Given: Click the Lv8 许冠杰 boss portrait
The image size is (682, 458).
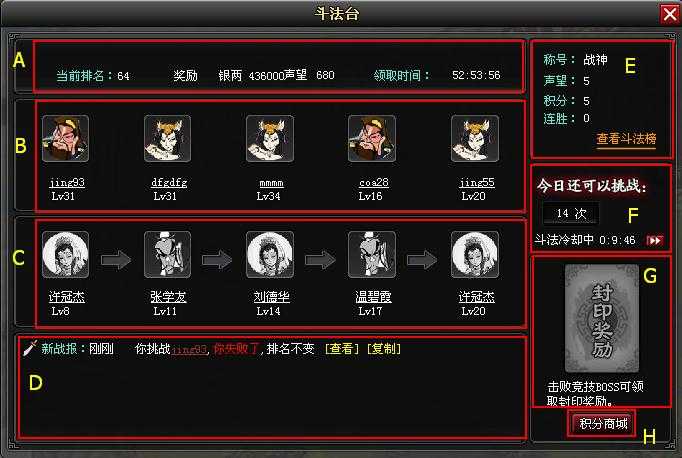Looking at the screenshot, I should [x=66, y=254].
